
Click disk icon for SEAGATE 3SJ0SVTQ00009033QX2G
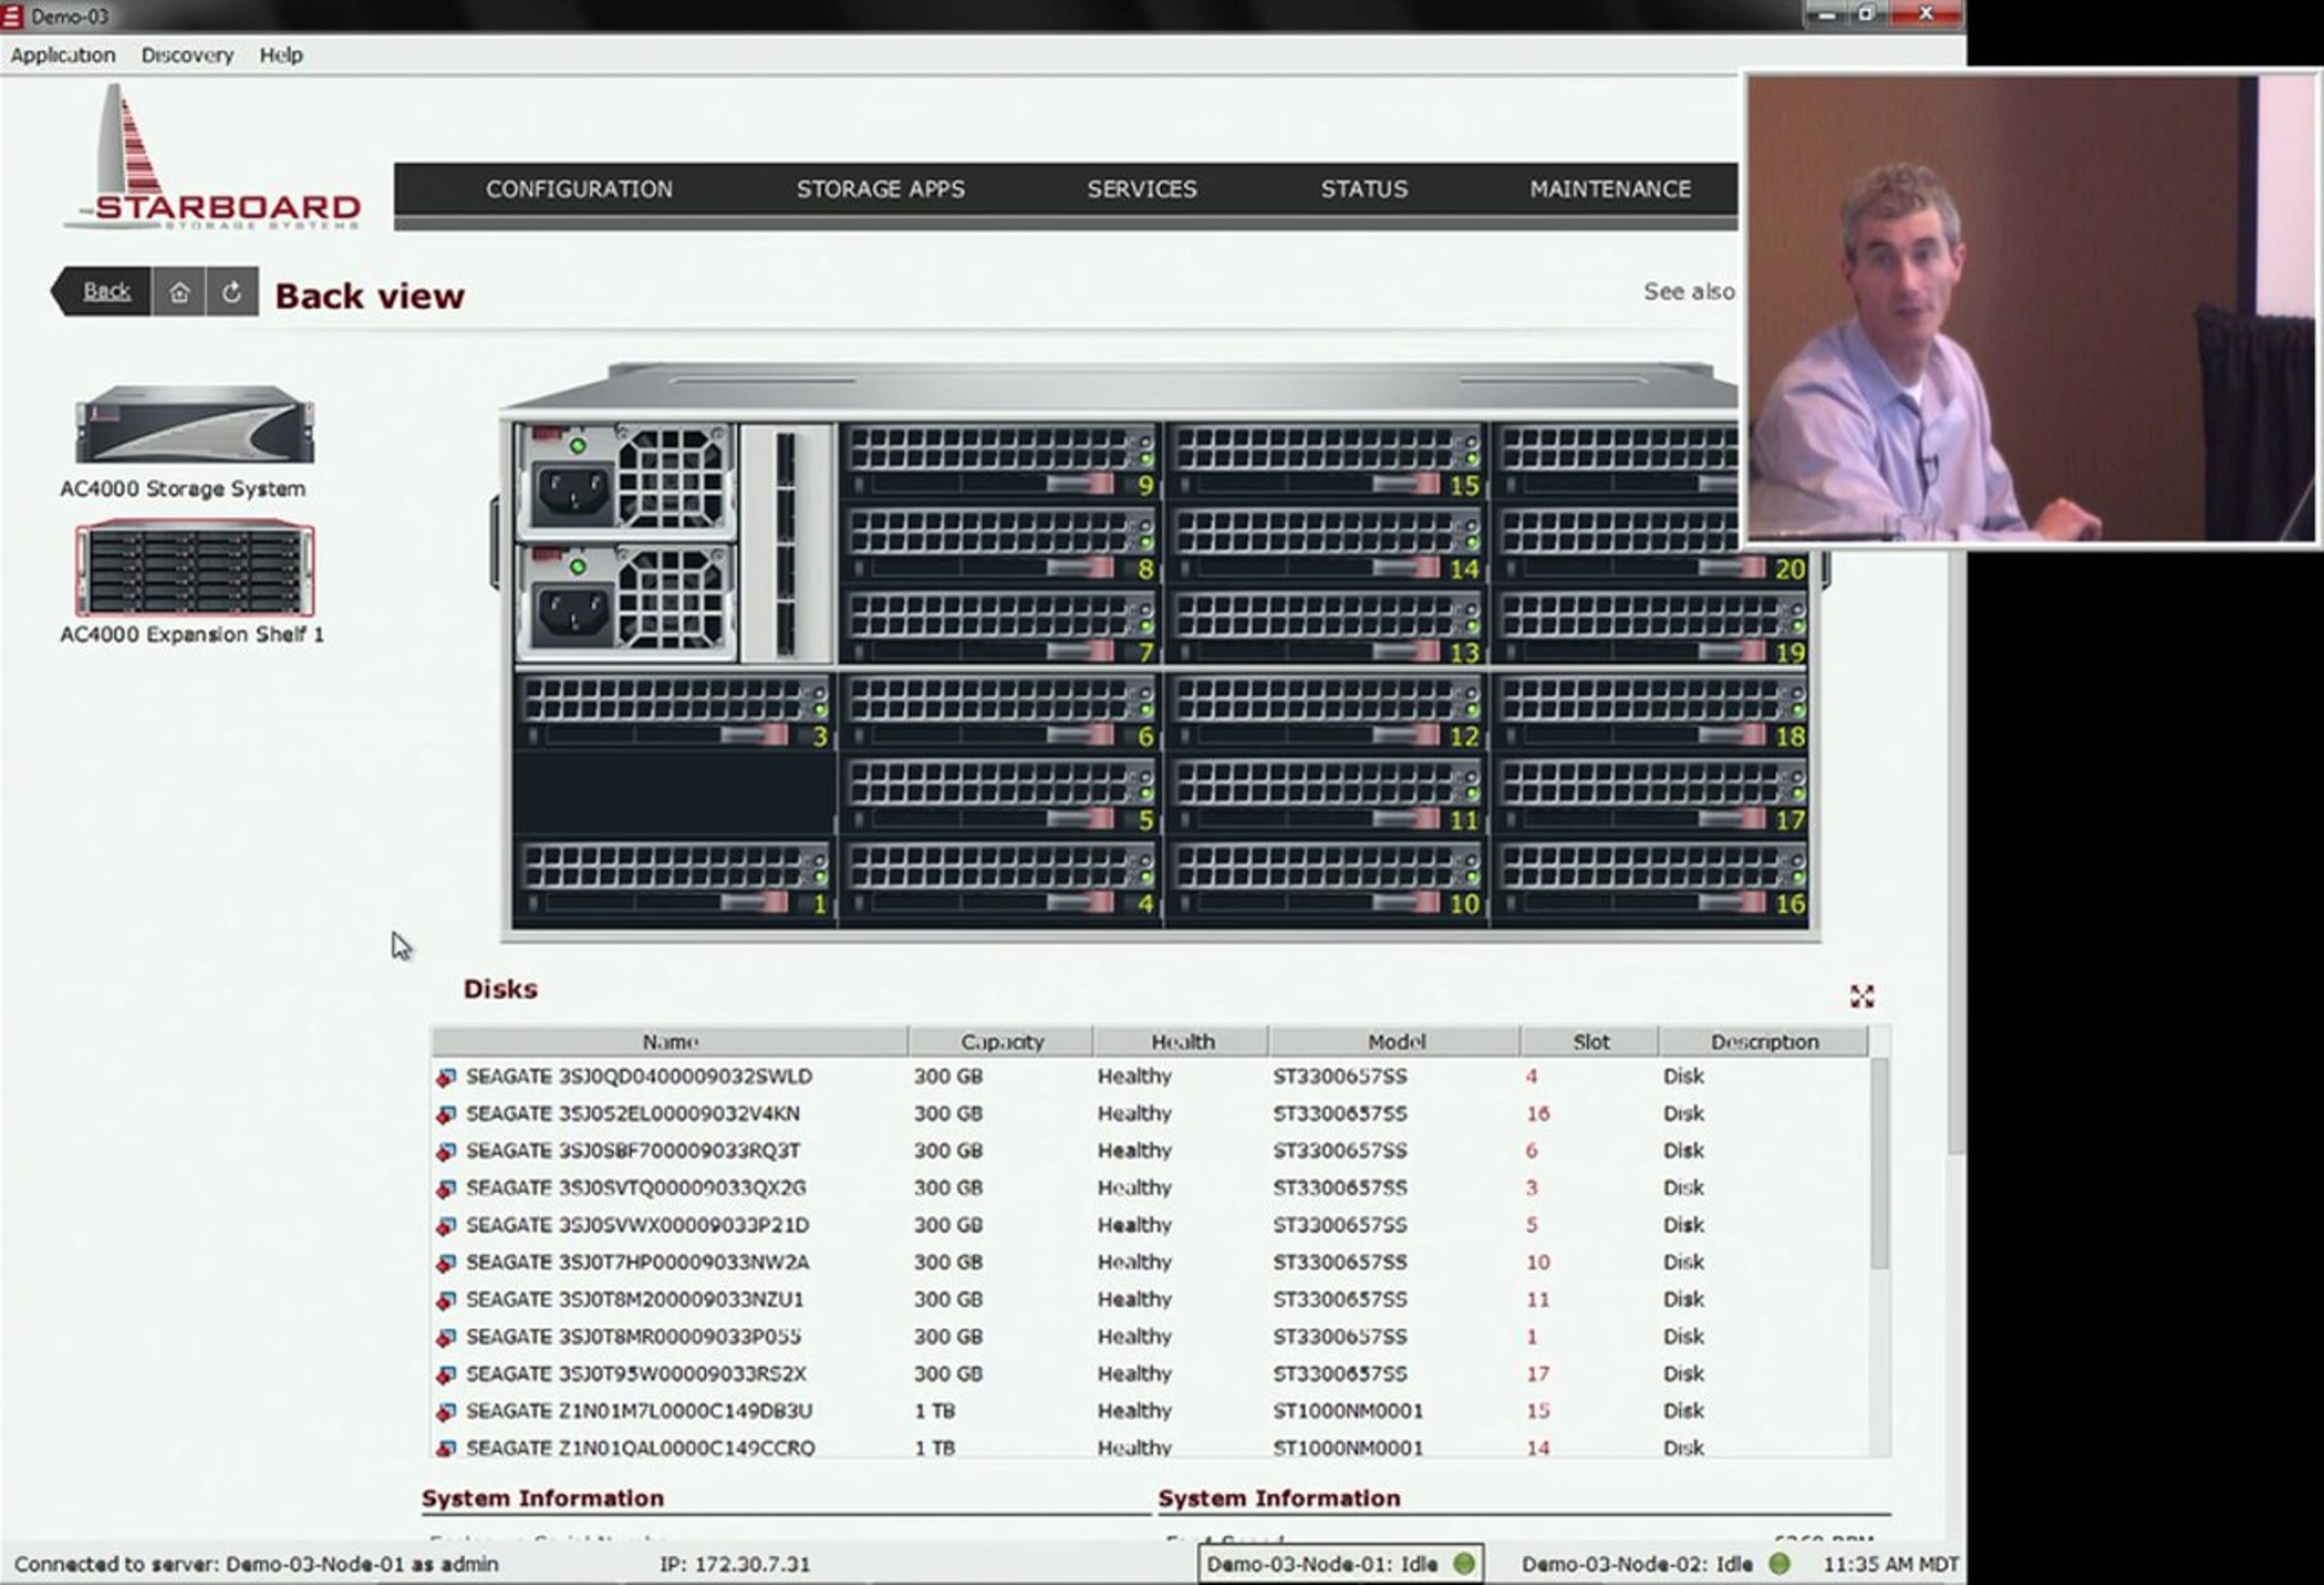(446, 1188)
